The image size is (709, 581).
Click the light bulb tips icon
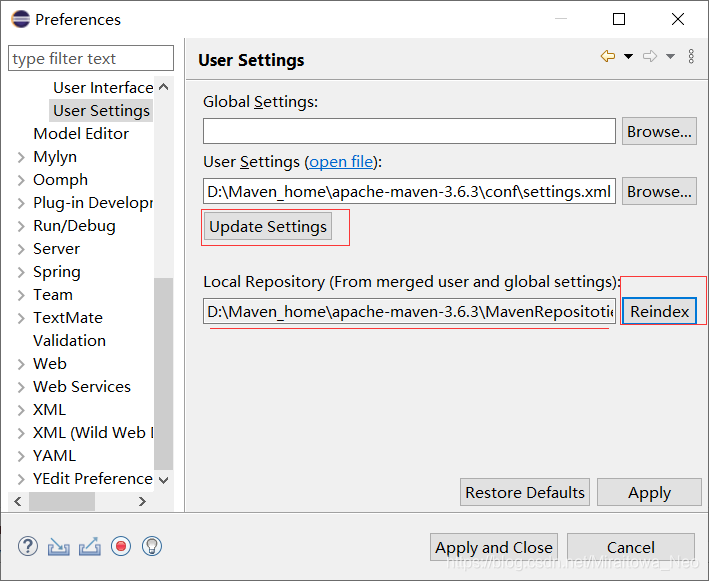tap(152, 546)
